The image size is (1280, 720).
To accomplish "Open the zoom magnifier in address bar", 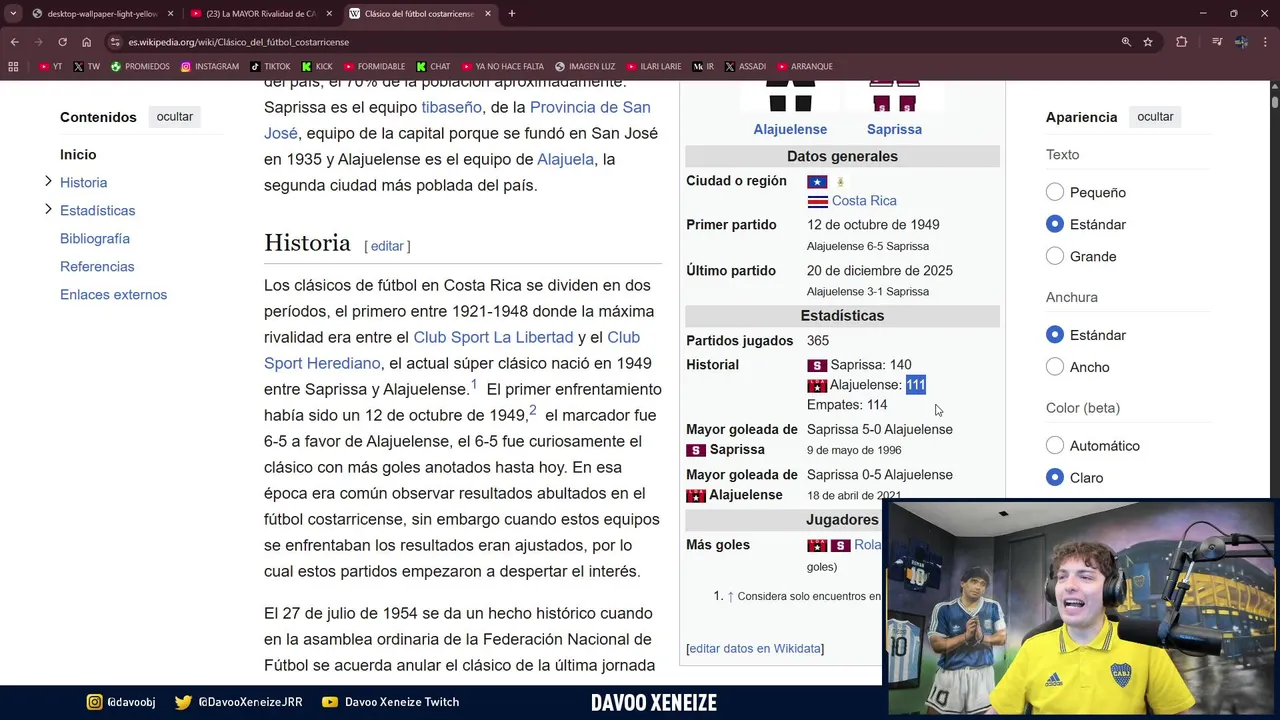I will [1126, 42].
